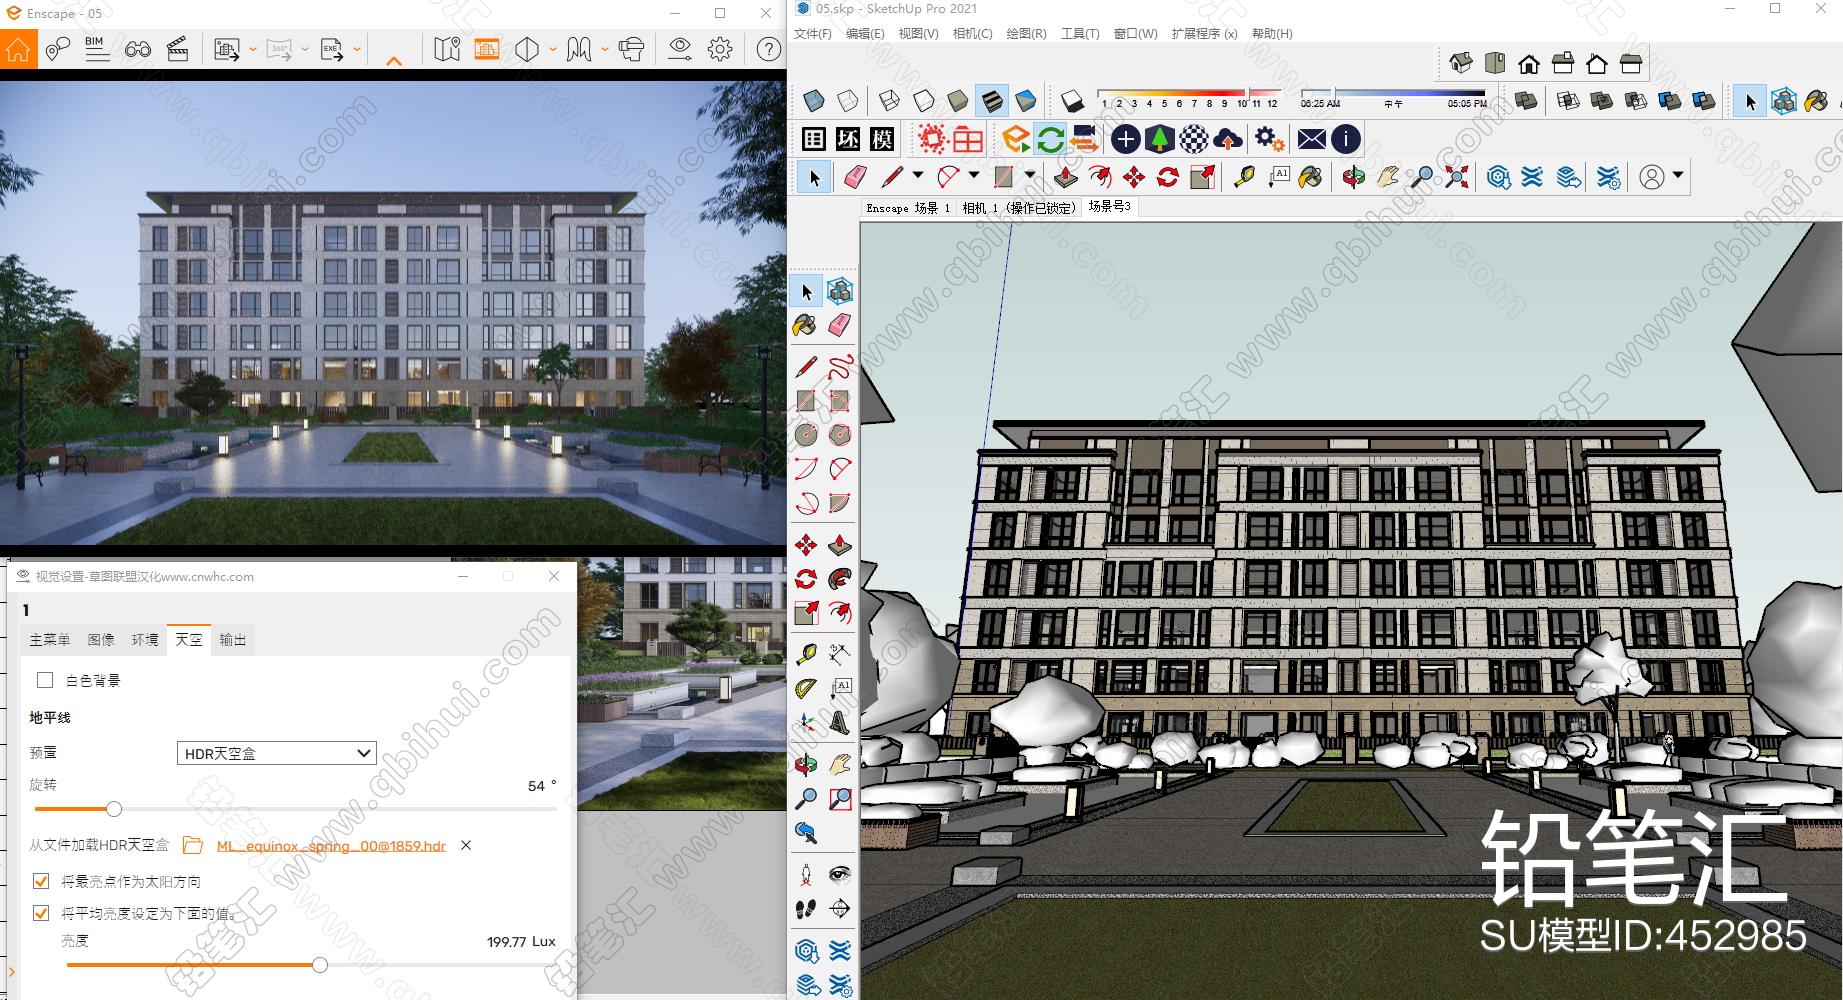
Task: Open the ML_equinox_spring HDR file link
Action: tap(331, 846)
